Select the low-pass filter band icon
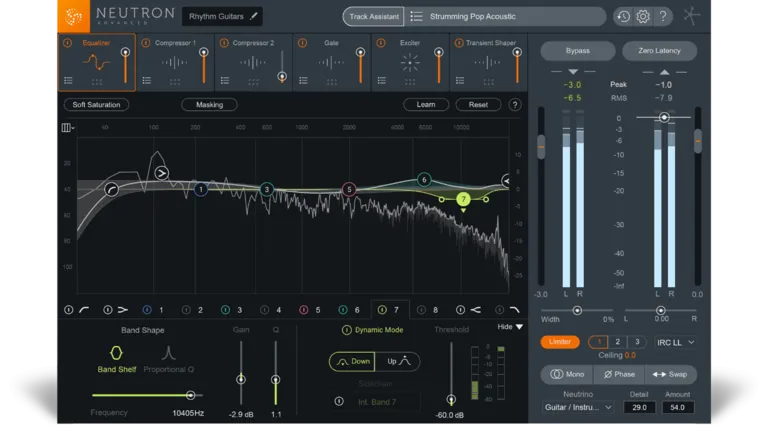 tap(514, 310)
